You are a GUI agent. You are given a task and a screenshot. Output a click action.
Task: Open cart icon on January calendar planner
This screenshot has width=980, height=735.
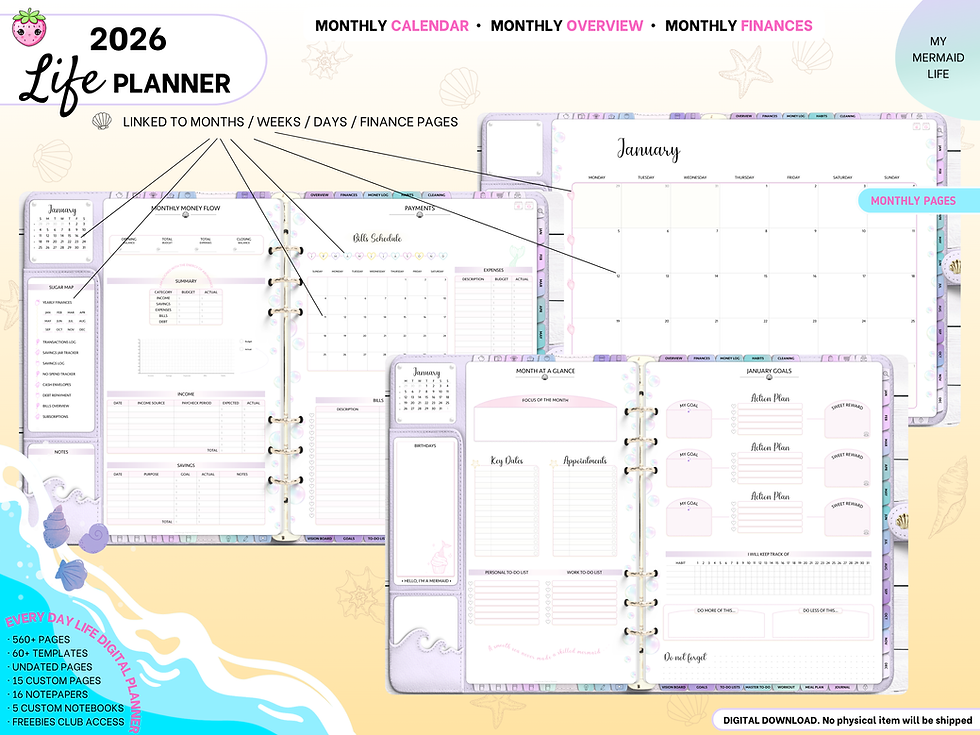(x=904, y=116)
